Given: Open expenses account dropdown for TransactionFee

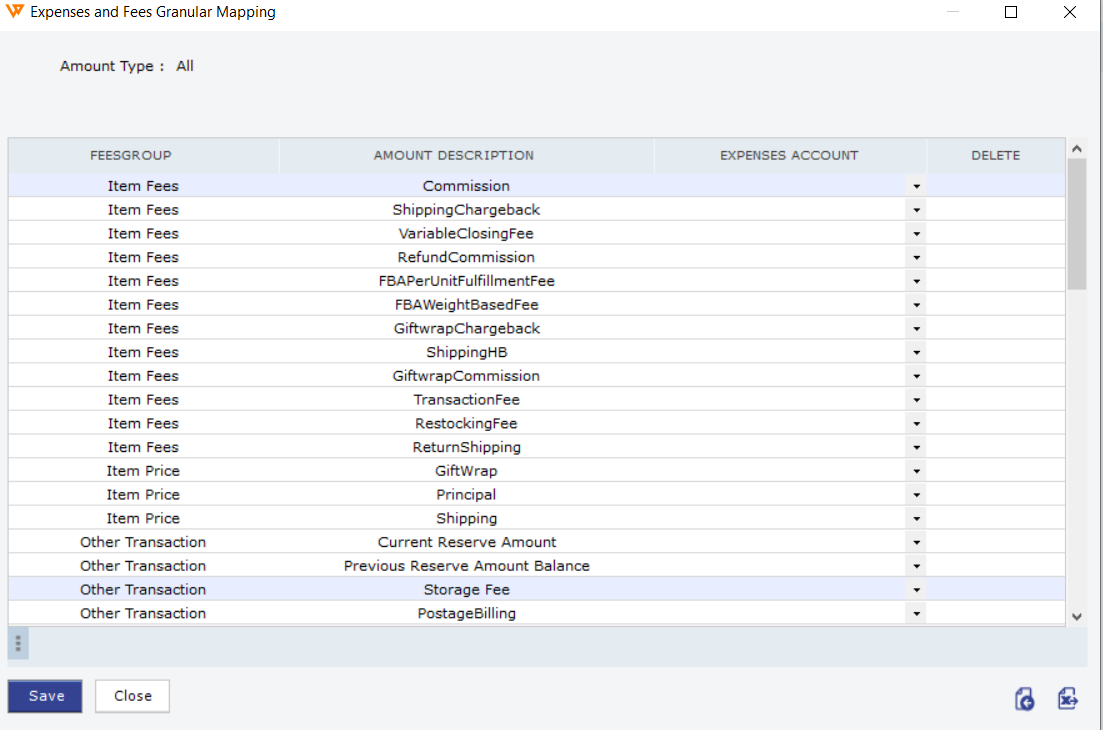Looking at the screenshot, I should click(917, 400).
